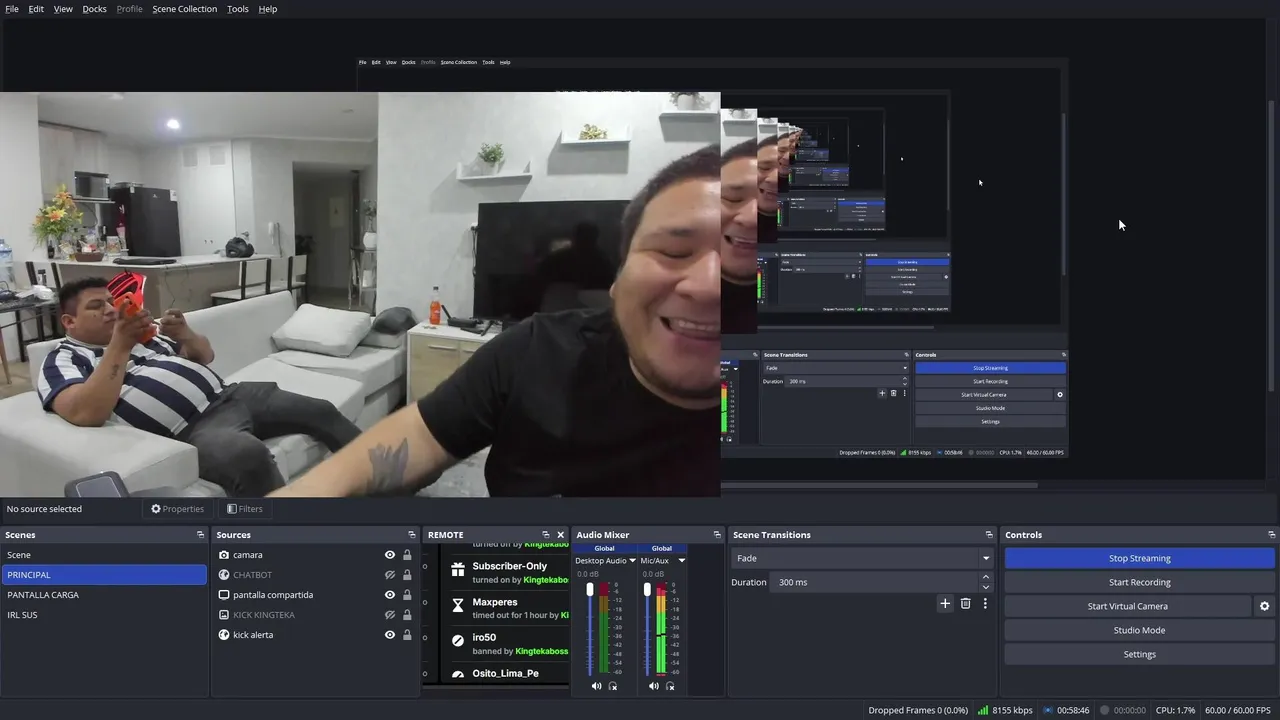Close the REMOTE dock

coord(560,535)
